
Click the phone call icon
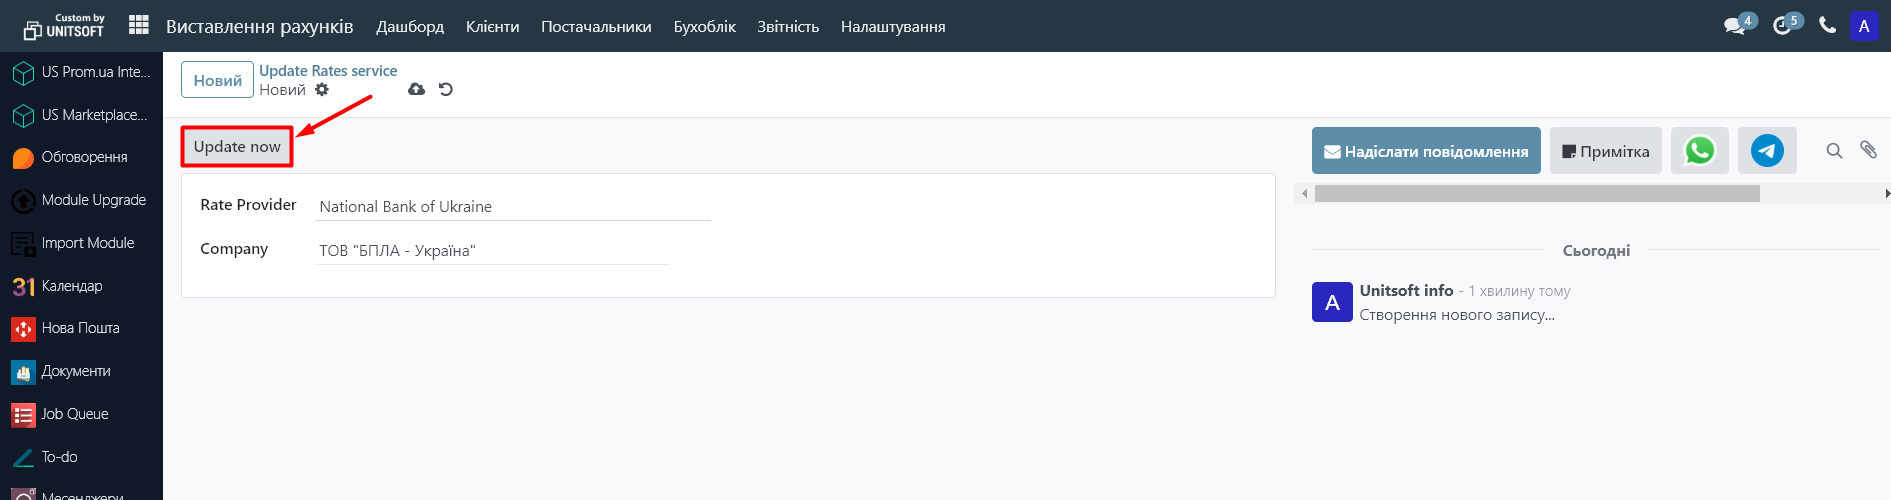click(1827, 26)
